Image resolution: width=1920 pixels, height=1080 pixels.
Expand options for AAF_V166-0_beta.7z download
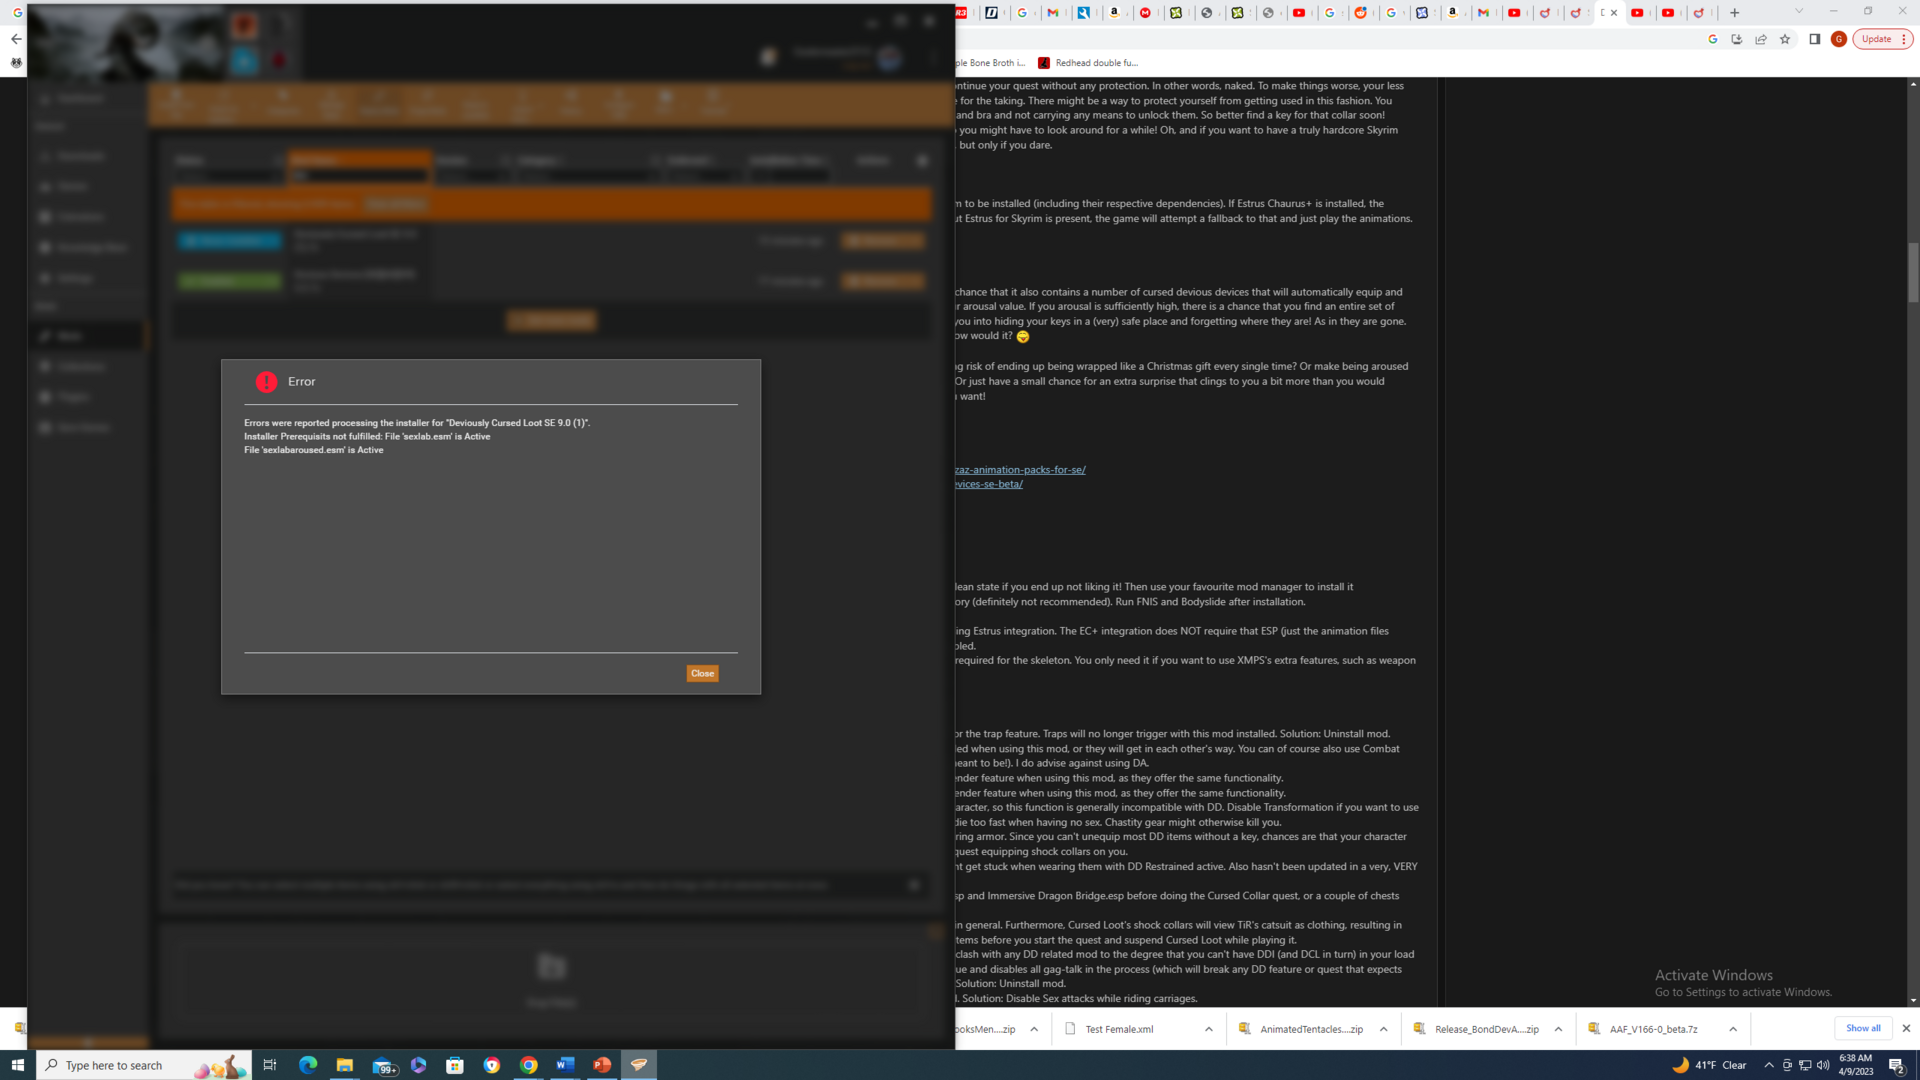1733,1029
